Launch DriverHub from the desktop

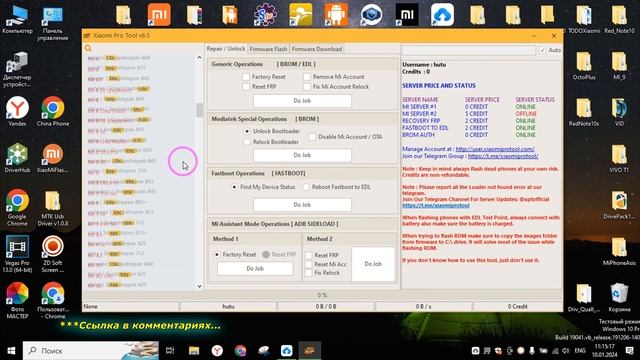pos(17,158)
